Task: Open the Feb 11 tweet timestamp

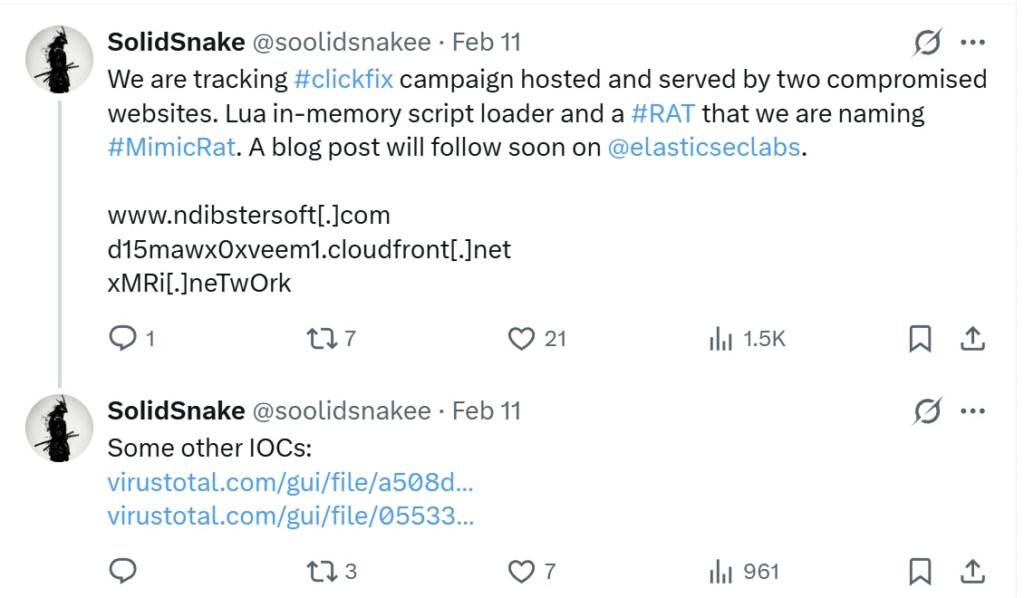Action: click(x=484, y=42)
